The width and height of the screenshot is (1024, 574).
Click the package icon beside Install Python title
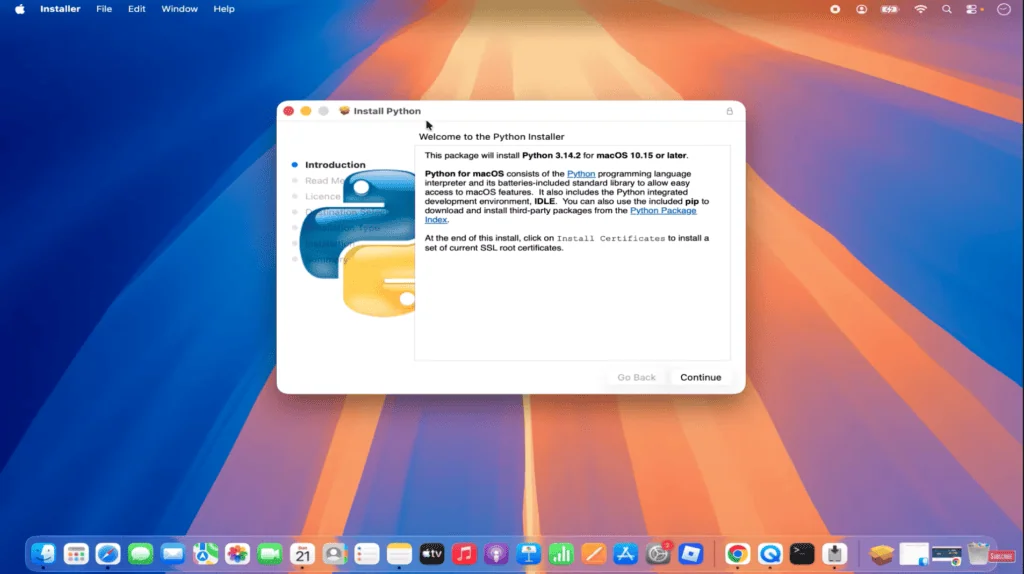click(344, 111)
